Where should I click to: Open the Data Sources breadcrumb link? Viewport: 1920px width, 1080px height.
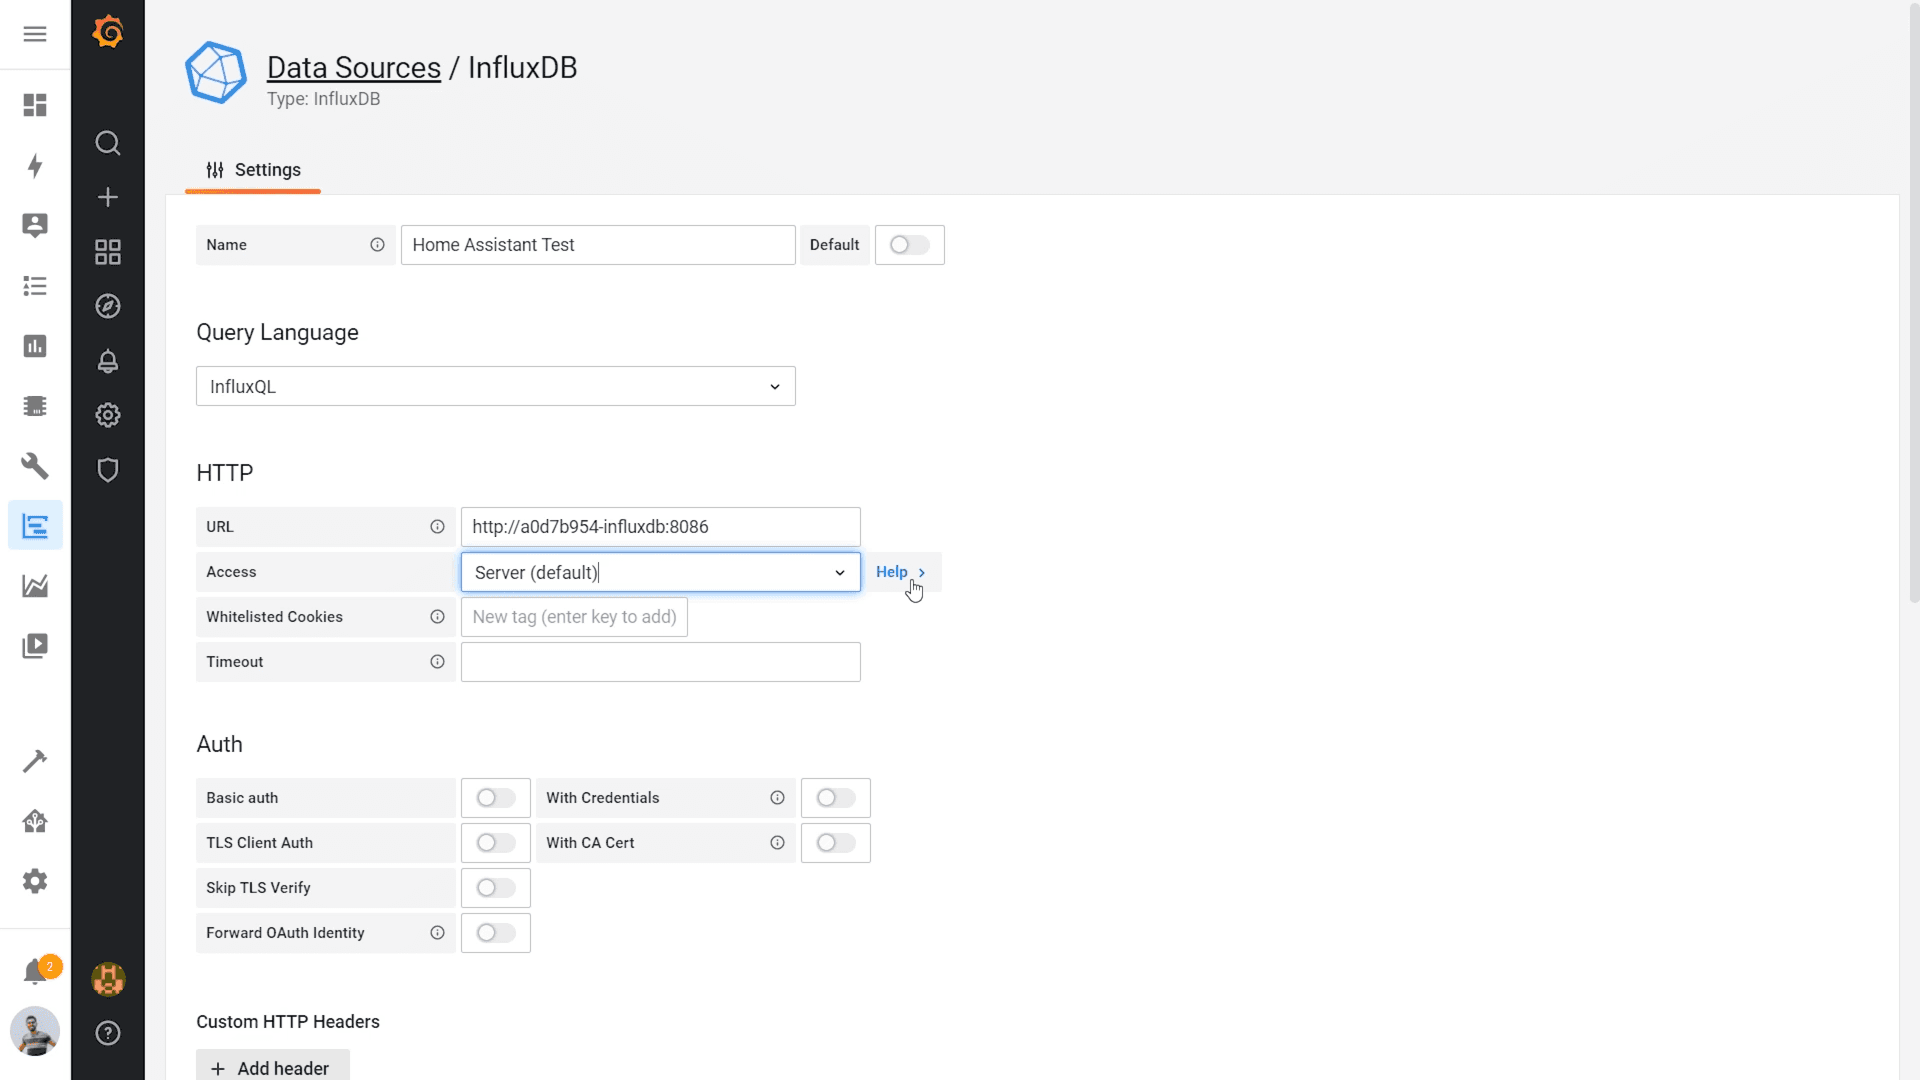(353, 67)
